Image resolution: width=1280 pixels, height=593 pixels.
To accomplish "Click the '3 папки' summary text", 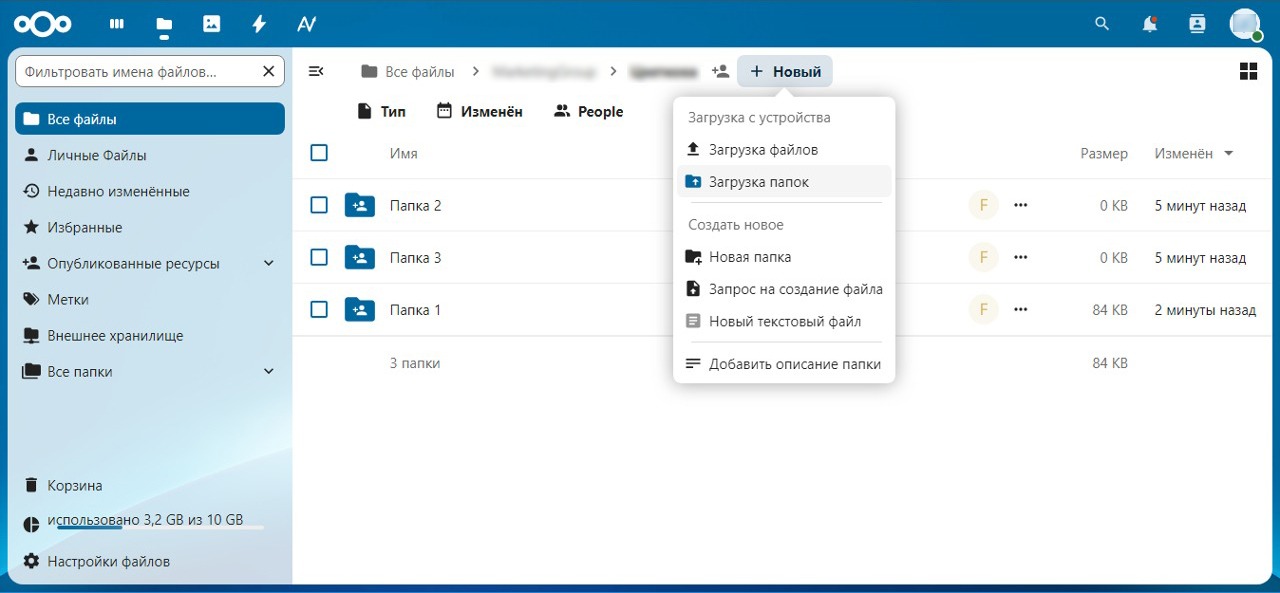I will (x=415, y=363).
